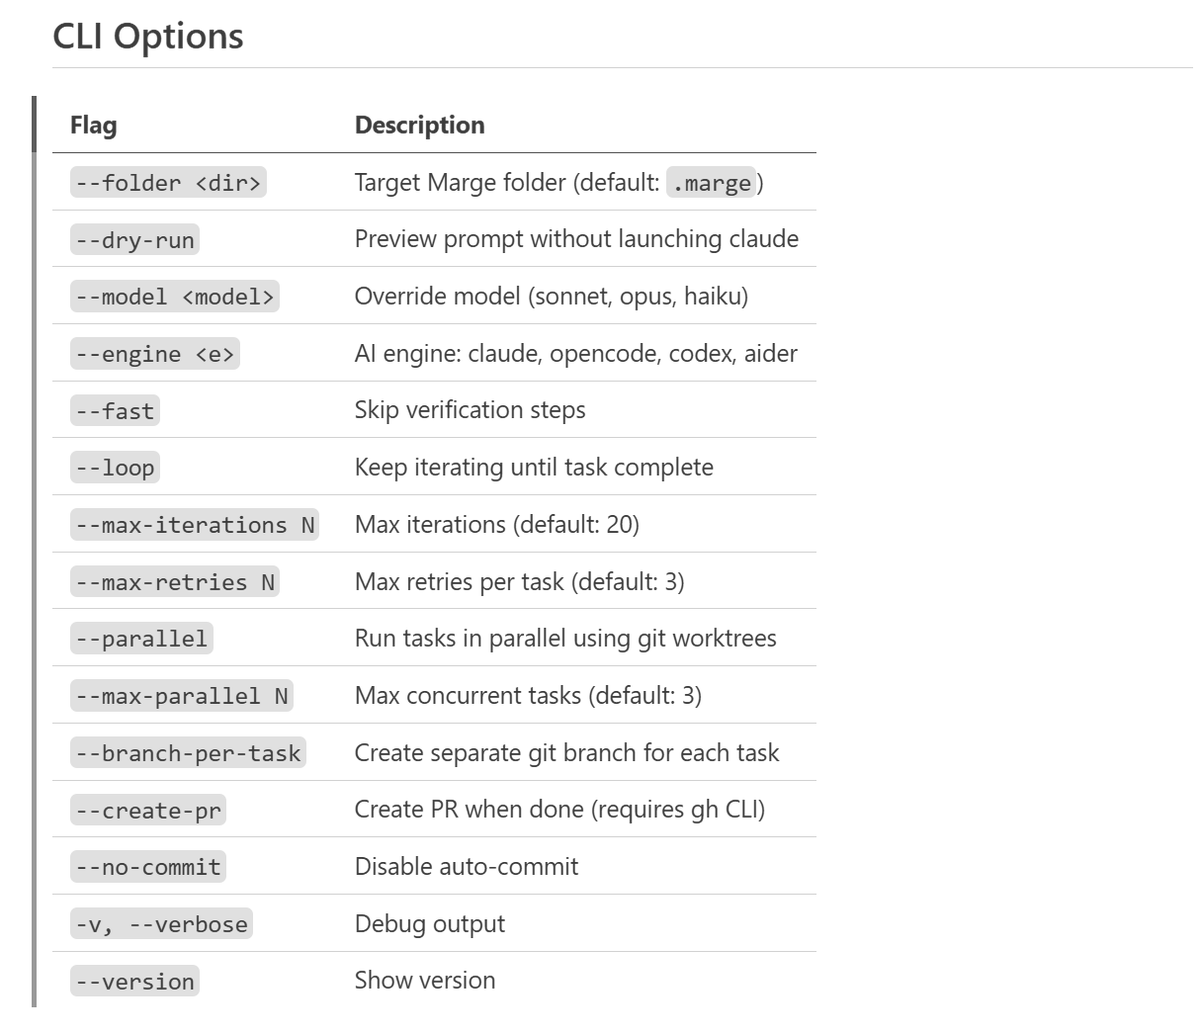The height and width of the screenshot is (1034, 1200).
Task: Click the --max-parallel N flag
Action: (181, 696)
